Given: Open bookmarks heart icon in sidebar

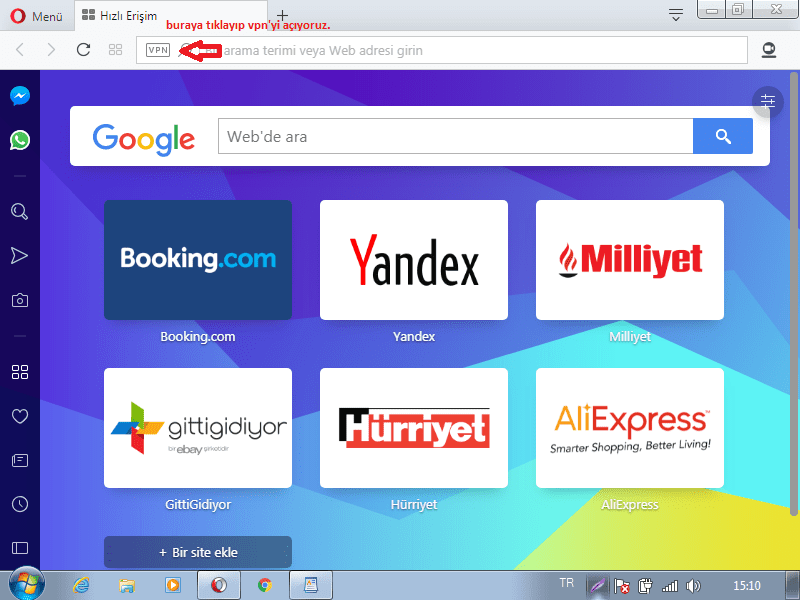Looking at the screenshot, I should (20, 416).
